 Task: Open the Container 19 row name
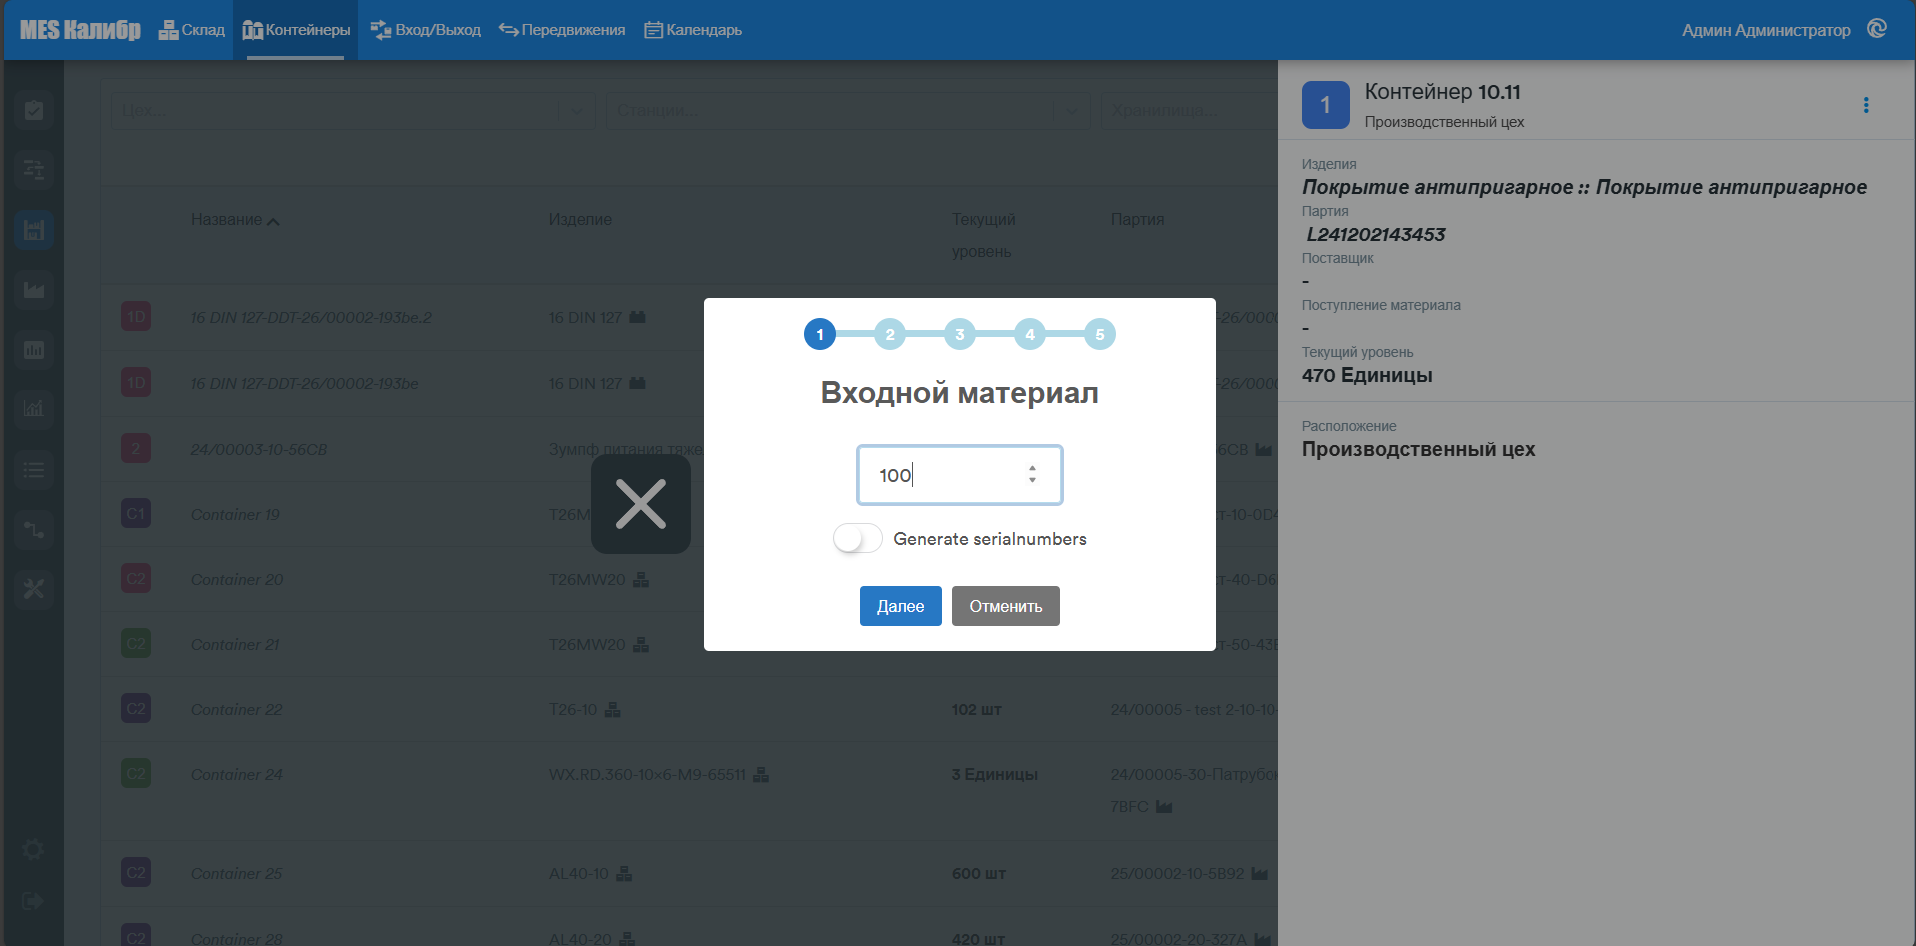click(235, 514)
